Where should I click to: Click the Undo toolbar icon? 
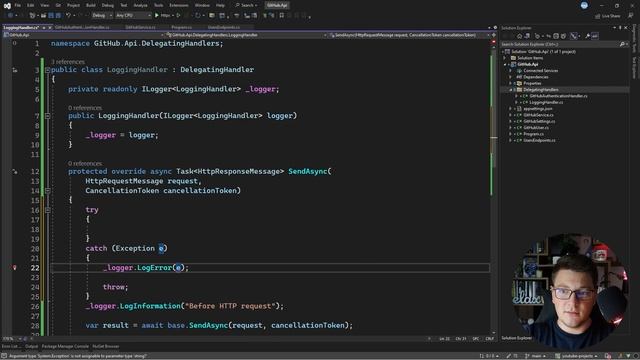pos(69,16)
